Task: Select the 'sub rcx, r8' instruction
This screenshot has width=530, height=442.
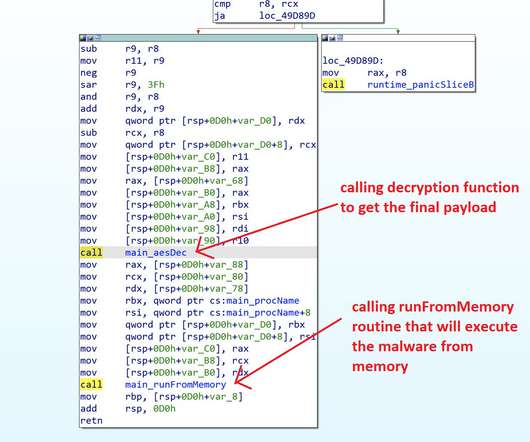Action: point(122,133)
